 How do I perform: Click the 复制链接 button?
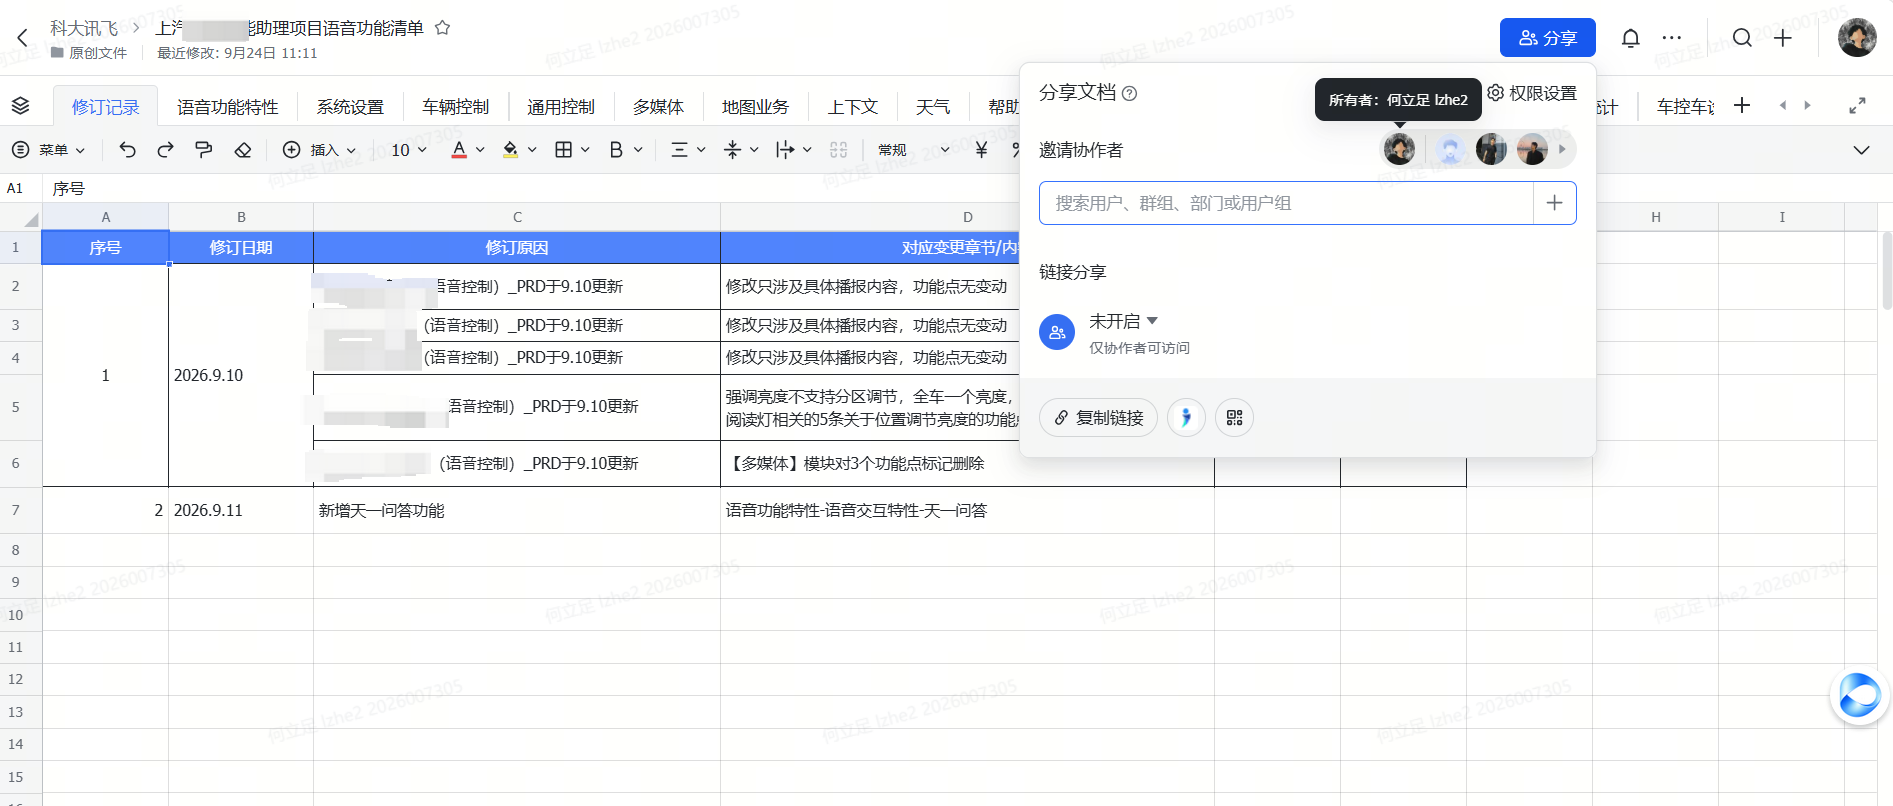pos(1098,417)
